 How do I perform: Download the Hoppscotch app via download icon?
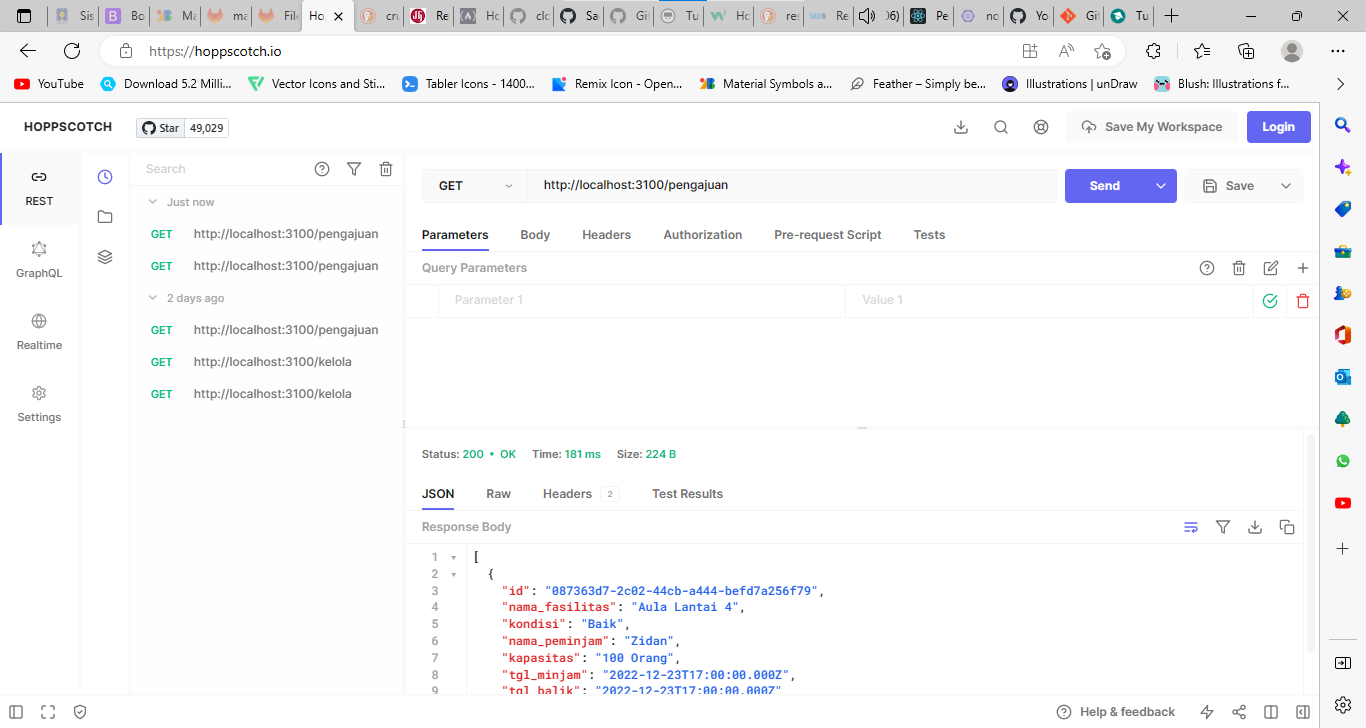(961, 126)
